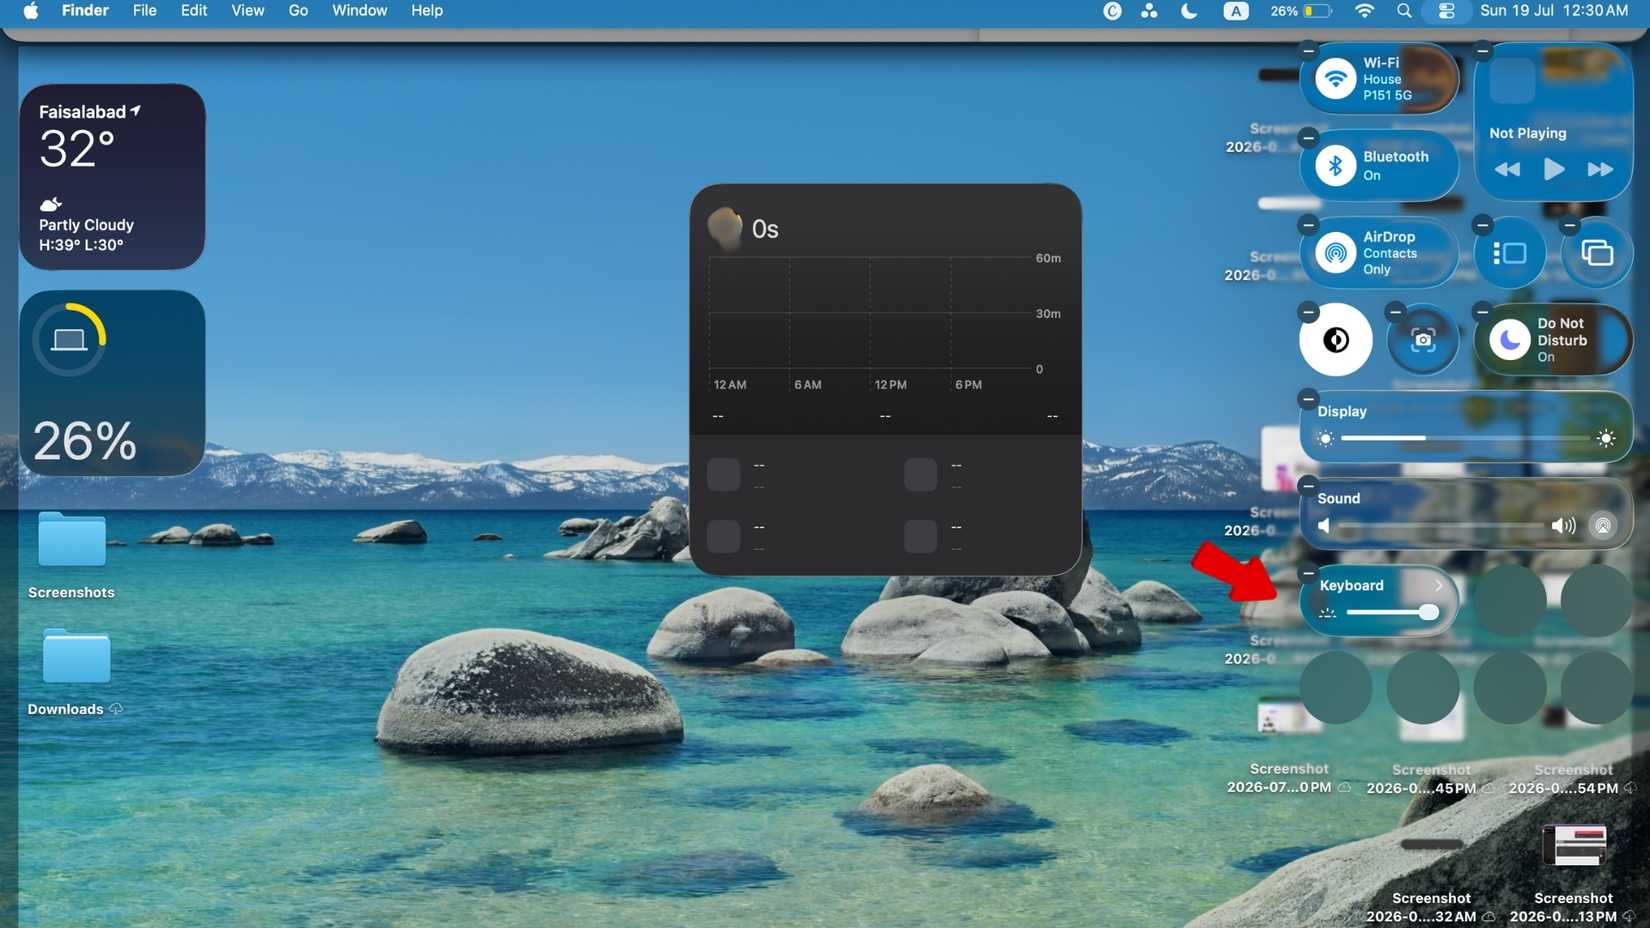Open the Screen Mirroring control
Screen dimensions: 1650x928
click(1597, 253)
